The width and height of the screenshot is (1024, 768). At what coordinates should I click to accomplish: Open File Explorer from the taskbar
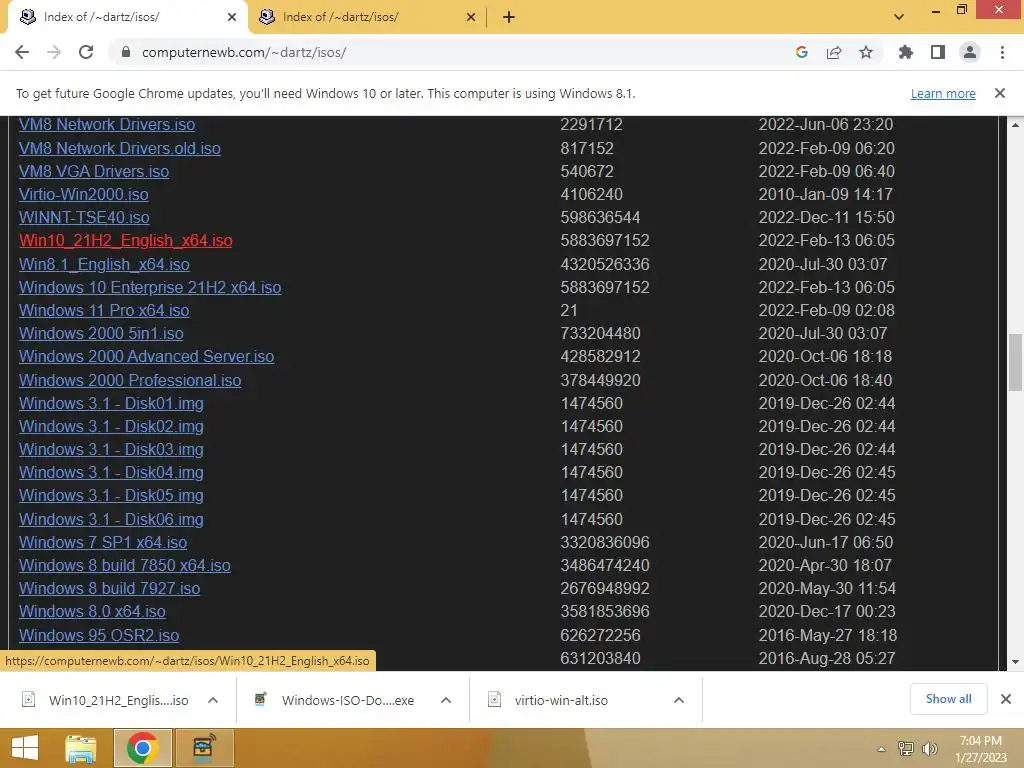[81, 748]
